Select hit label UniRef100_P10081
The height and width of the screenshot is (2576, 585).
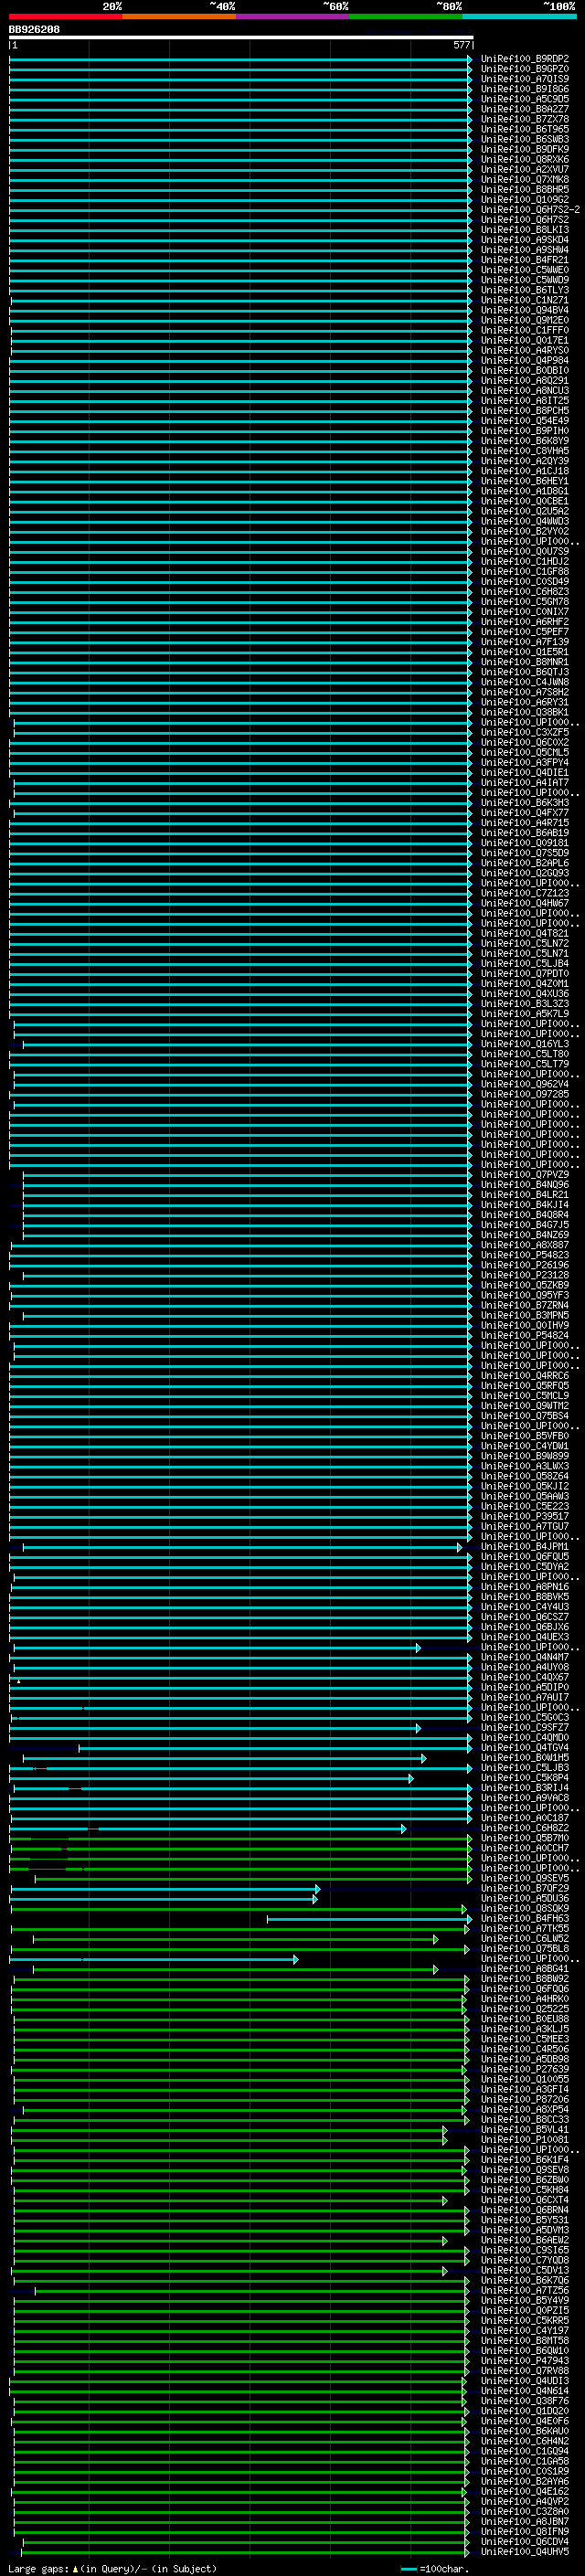point(524,2139)
